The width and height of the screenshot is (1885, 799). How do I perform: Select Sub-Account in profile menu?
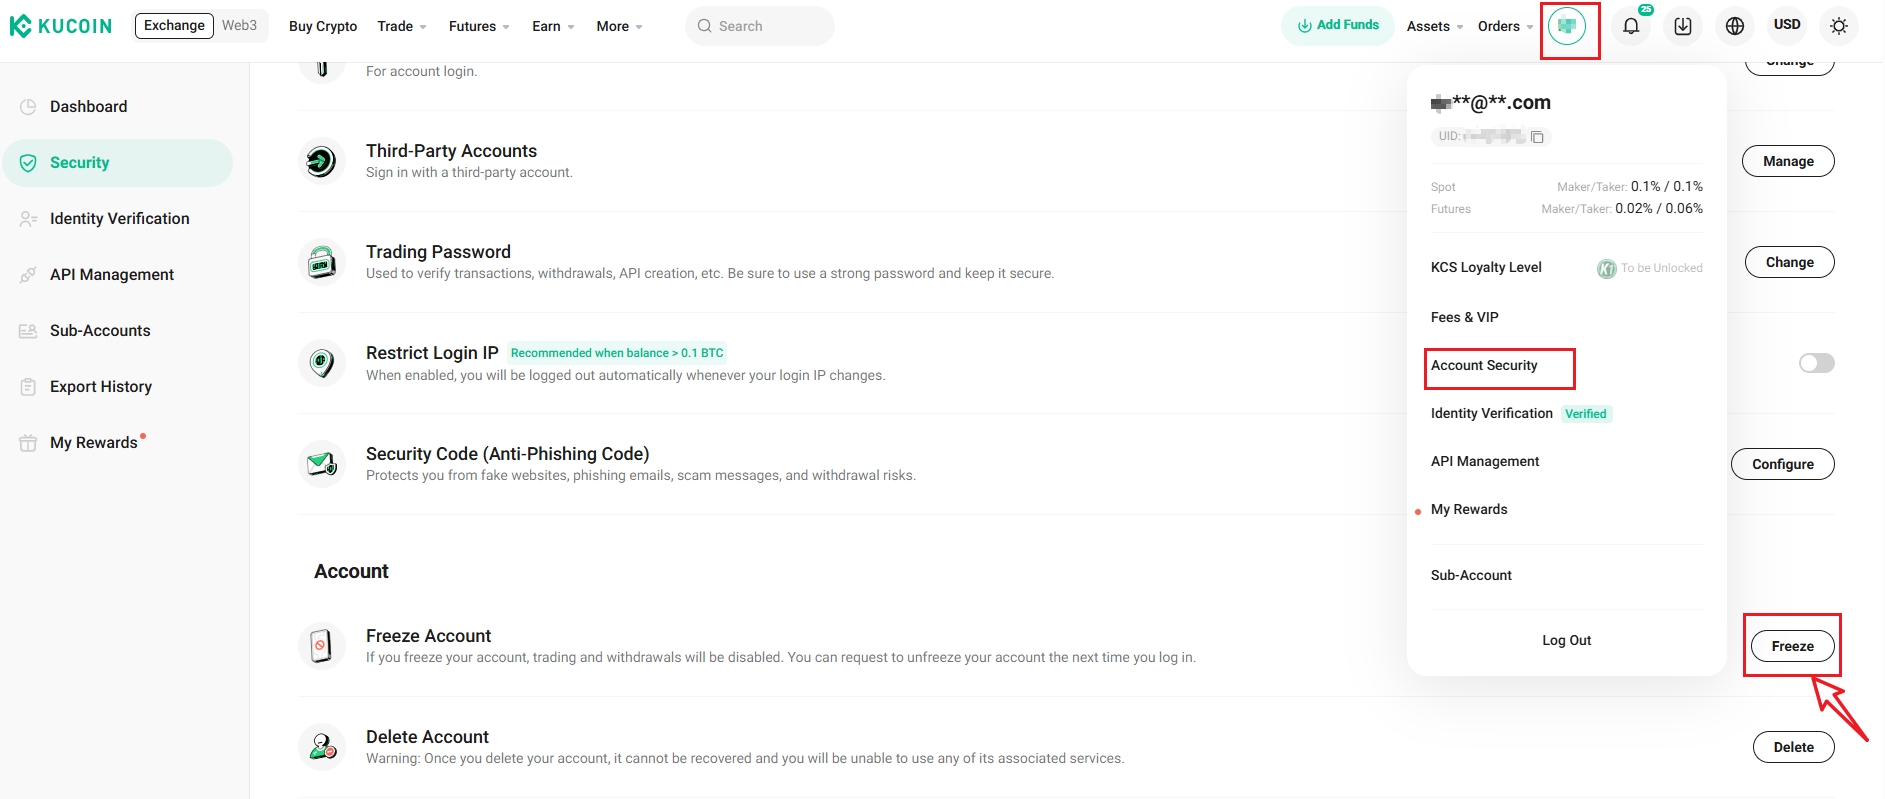click(x=1471, y=575)
